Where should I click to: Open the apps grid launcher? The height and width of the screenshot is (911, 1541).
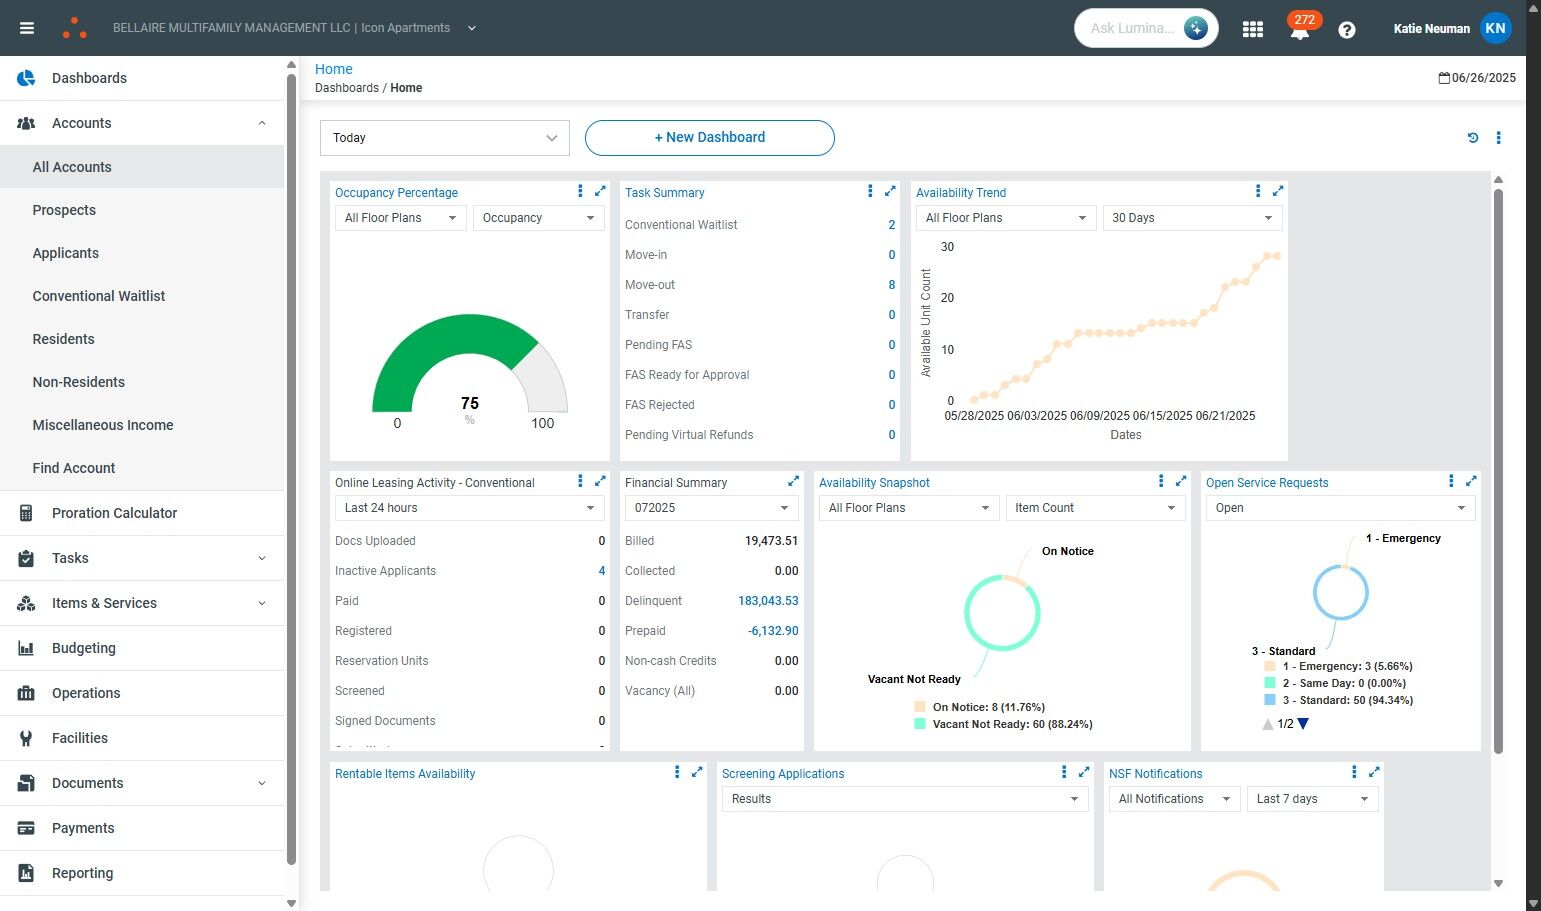[1252, 29]
